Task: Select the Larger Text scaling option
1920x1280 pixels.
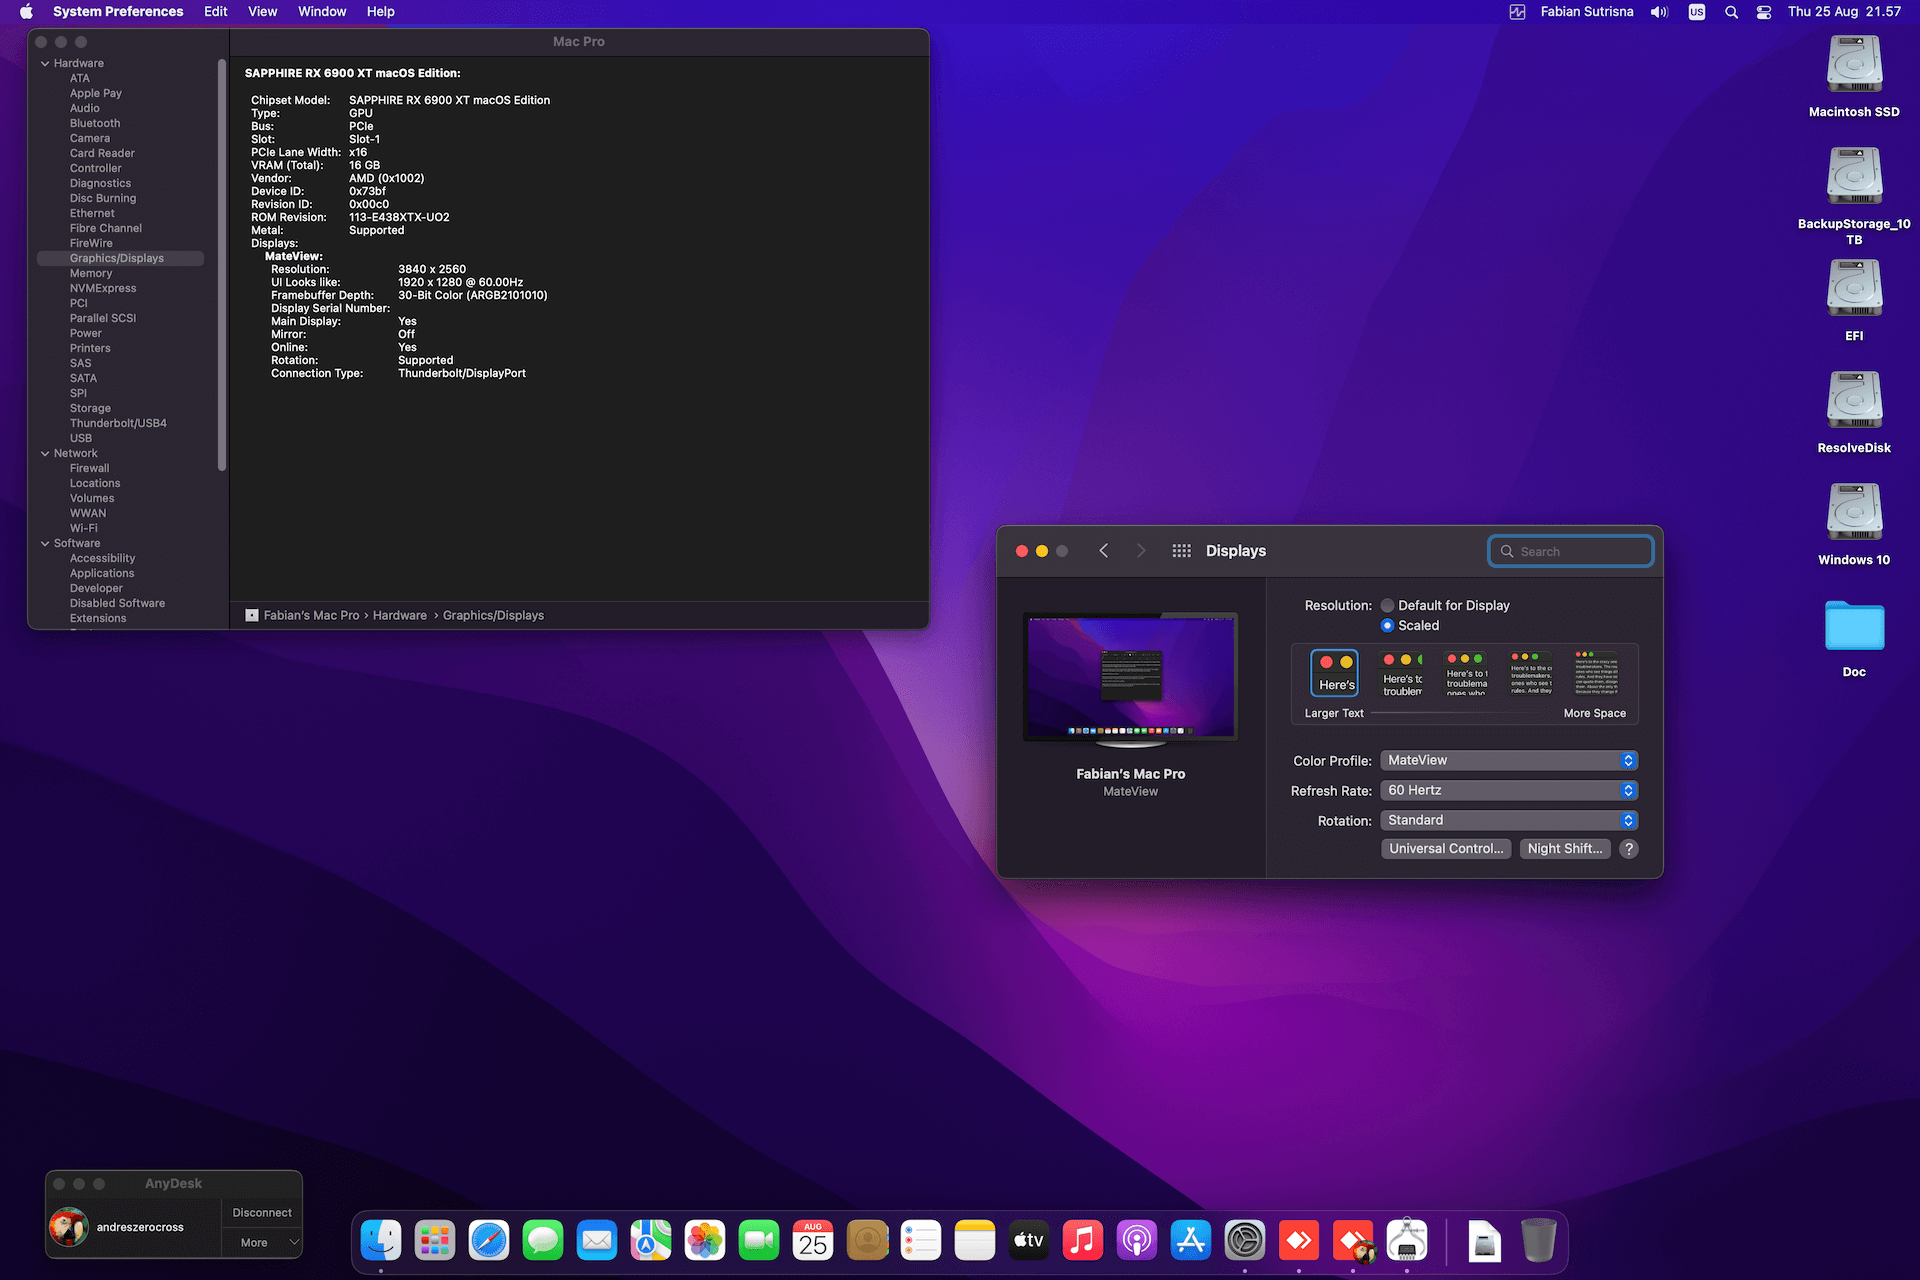Action: click(1334, 673)
